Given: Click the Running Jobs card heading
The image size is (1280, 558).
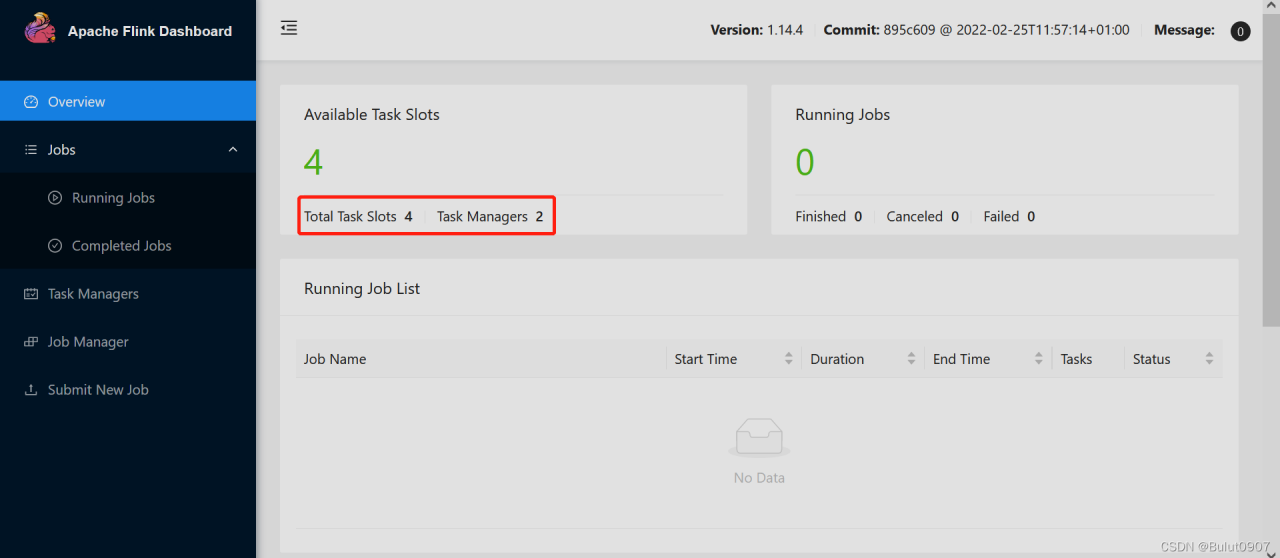Looking at the screenshot, I should tap(842, 114).
